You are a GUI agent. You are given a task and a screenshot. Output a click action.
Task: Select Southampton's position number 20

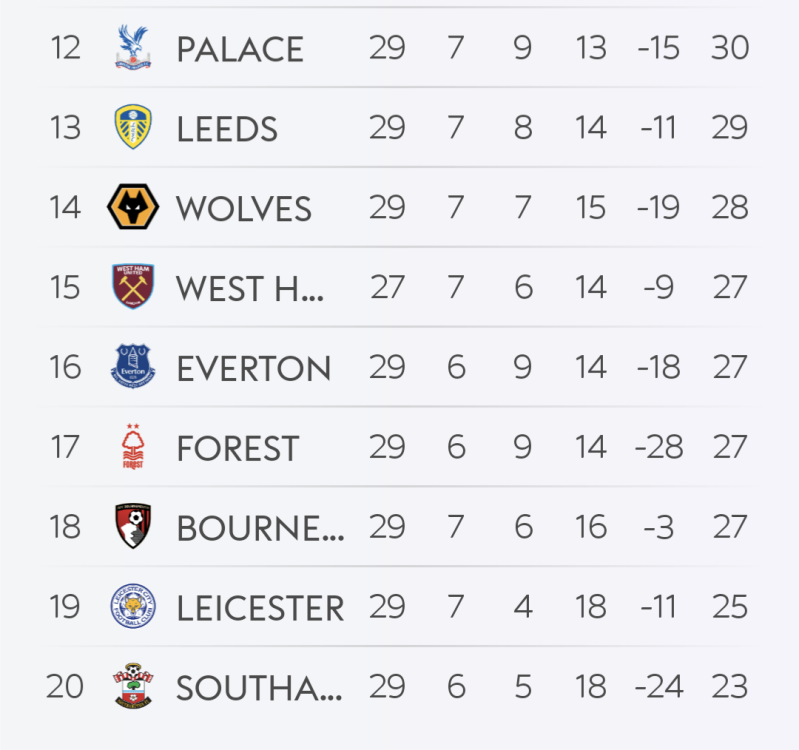(x=64, y=686)
